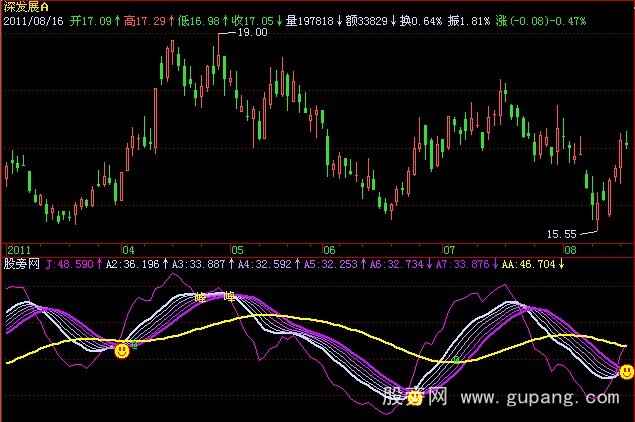
Task: Click the first yellow sell marker at indicator peak
Action: pos(200,297)
